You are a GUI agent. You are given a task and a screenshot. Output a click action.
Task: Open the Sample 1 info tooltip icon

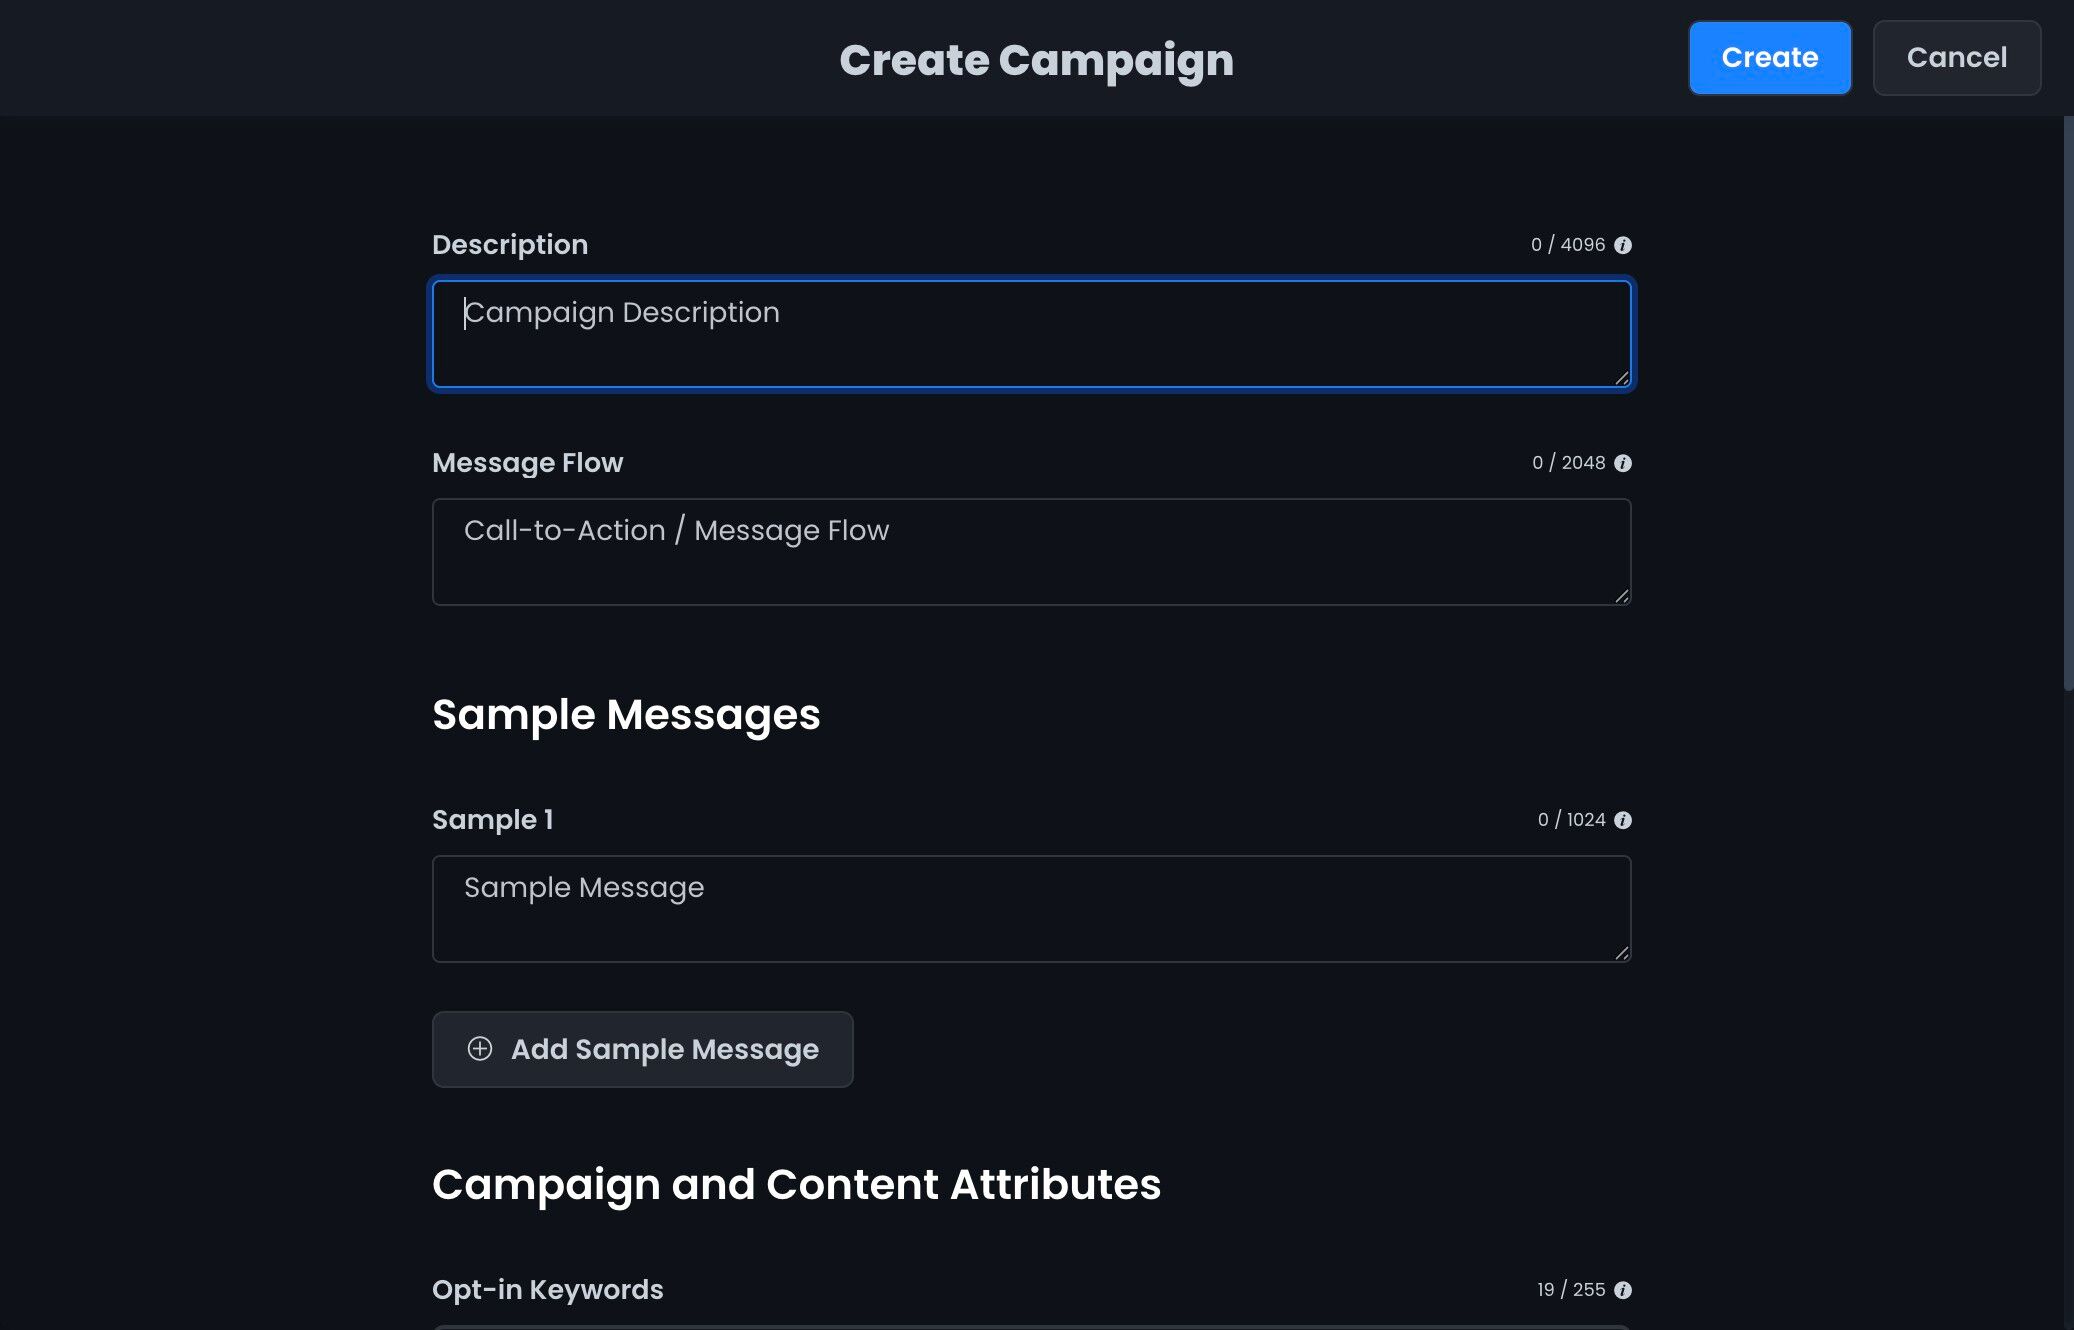click(x=1623, y=820)
